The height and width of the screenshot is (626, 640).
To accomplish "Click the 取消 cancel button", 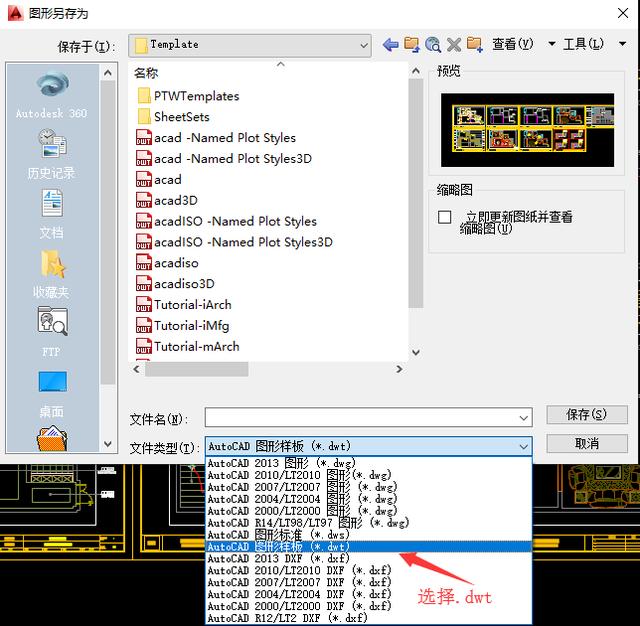I will pyautogui.click(x=587, y=443).
